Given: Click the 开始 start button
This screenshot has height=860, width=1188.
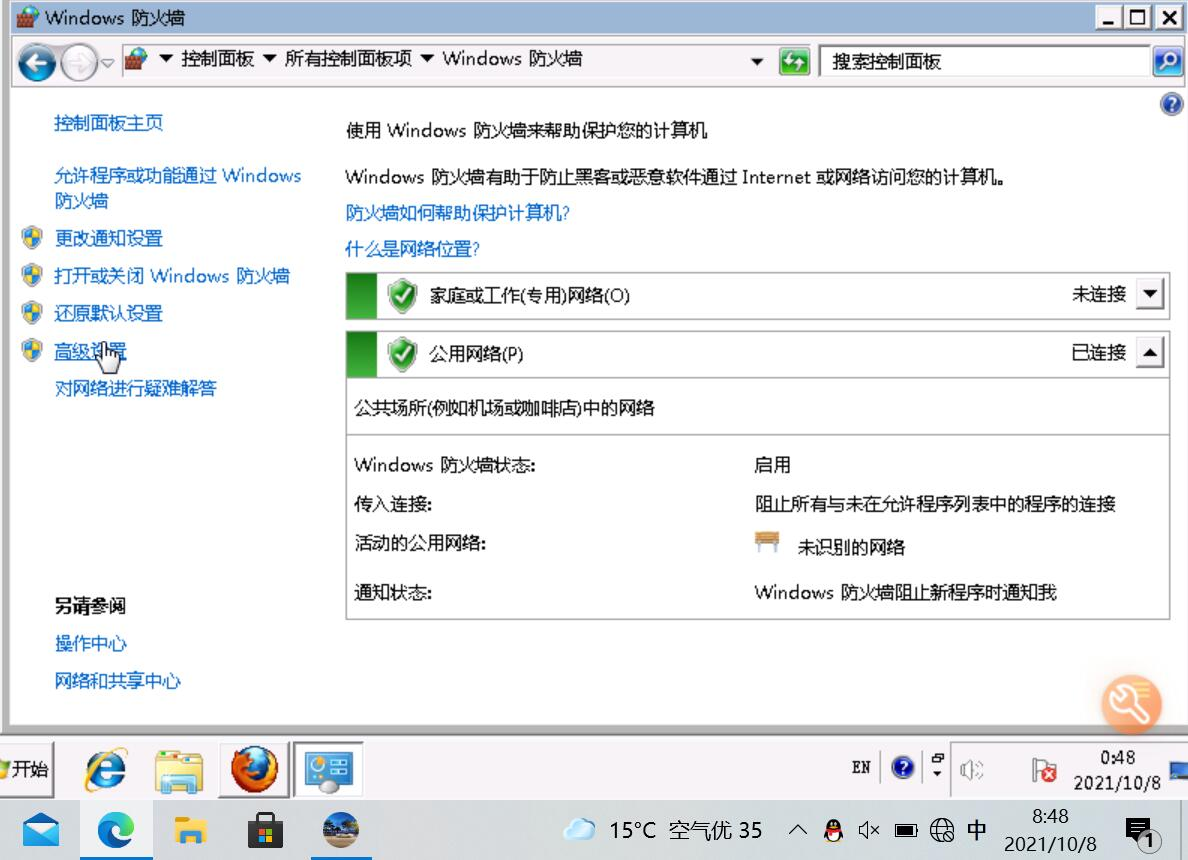Looking at the screenshot, I should 27,769.
